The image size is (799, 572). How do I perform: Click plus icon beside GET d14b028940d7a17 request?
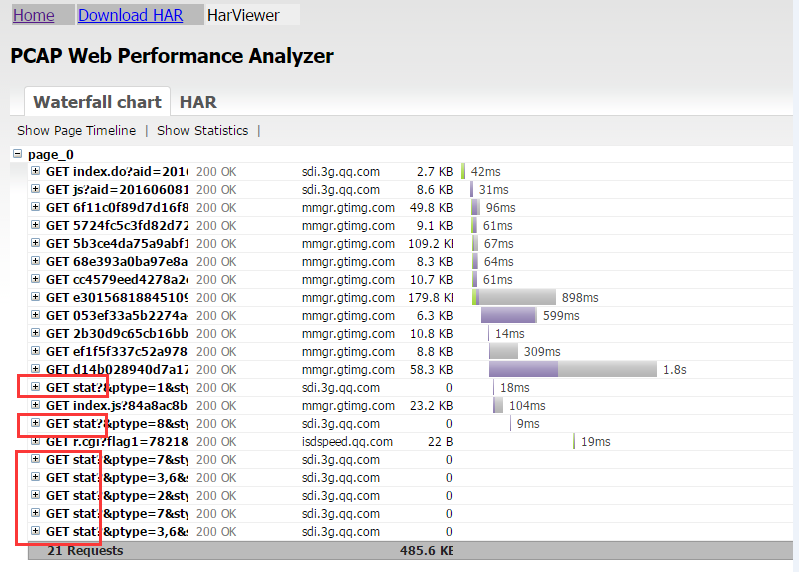(x=36, y=369)
